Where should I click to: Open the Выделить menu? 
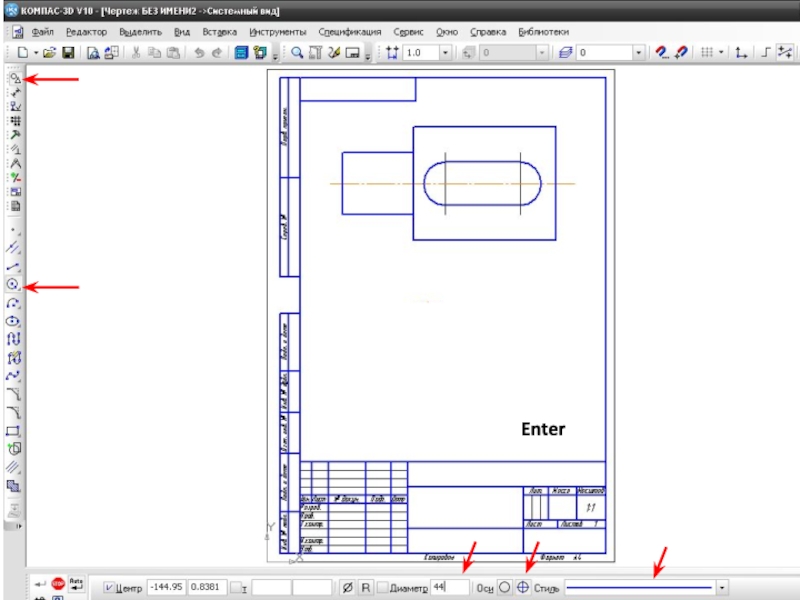click(x=140, y=32)
